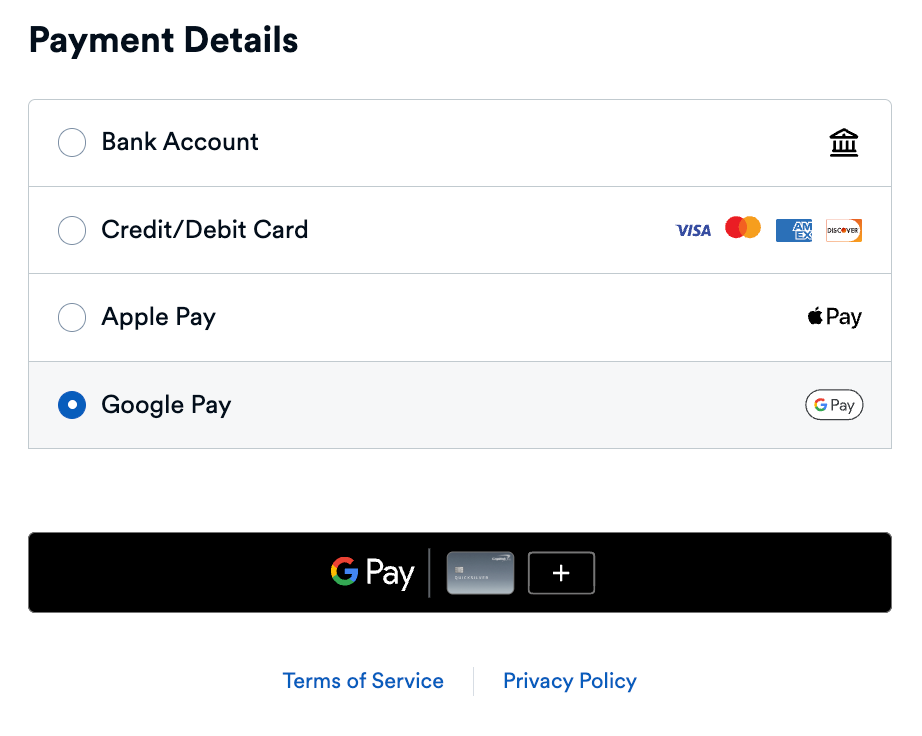Choose the Apple Pay radio option
This screenshot has width=922, height=736.
[72, 318]
